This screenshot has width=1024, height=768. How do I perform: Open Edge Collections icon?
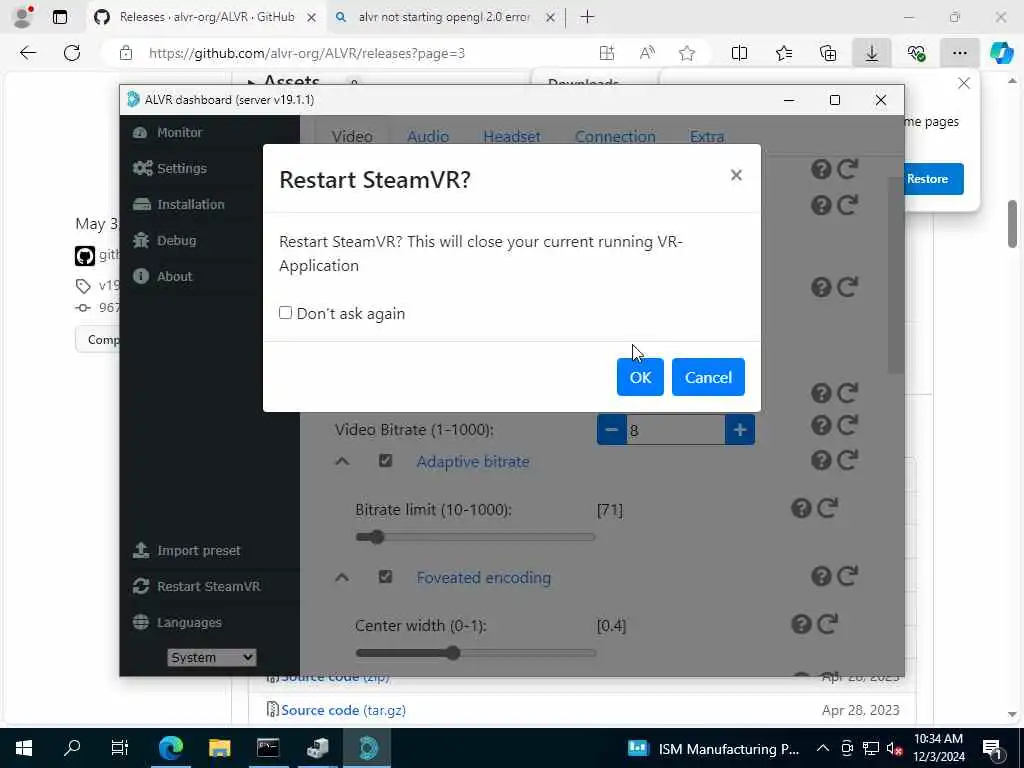pos(828,54)
